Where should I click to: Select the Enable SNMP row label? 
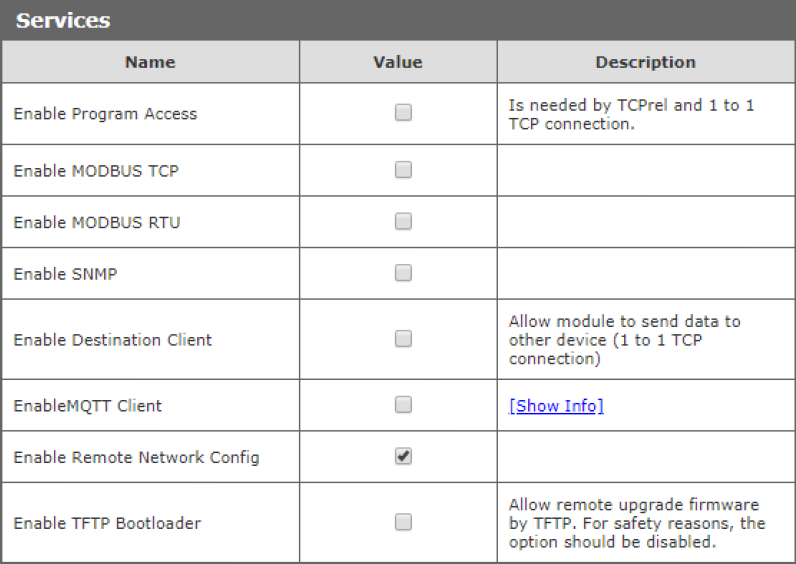(x=65, y=274)
